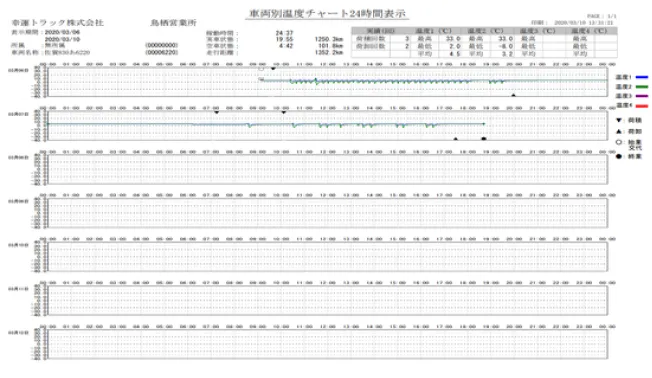Click the 温度2 (℃) table header
The height and width of the screenshot is (378, 652).
click(485, 31)
